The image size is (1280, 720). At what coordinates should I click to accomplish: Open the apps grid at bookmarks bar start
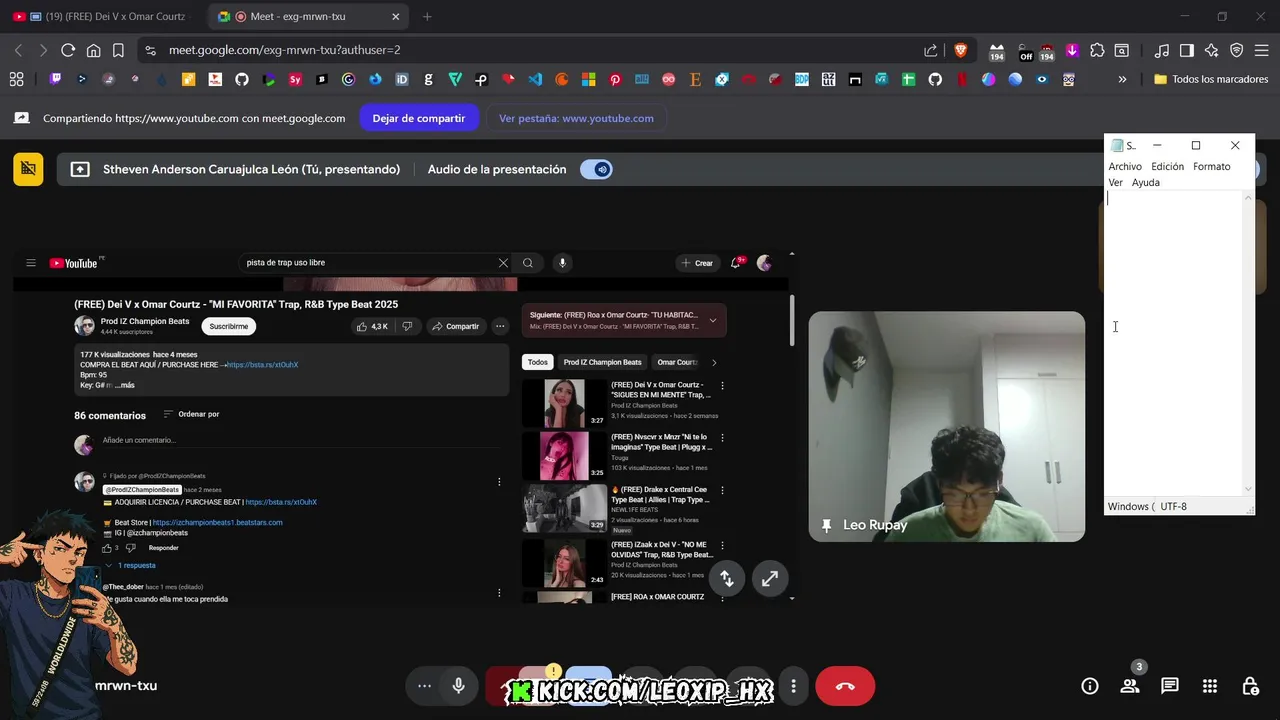(16, 79)
